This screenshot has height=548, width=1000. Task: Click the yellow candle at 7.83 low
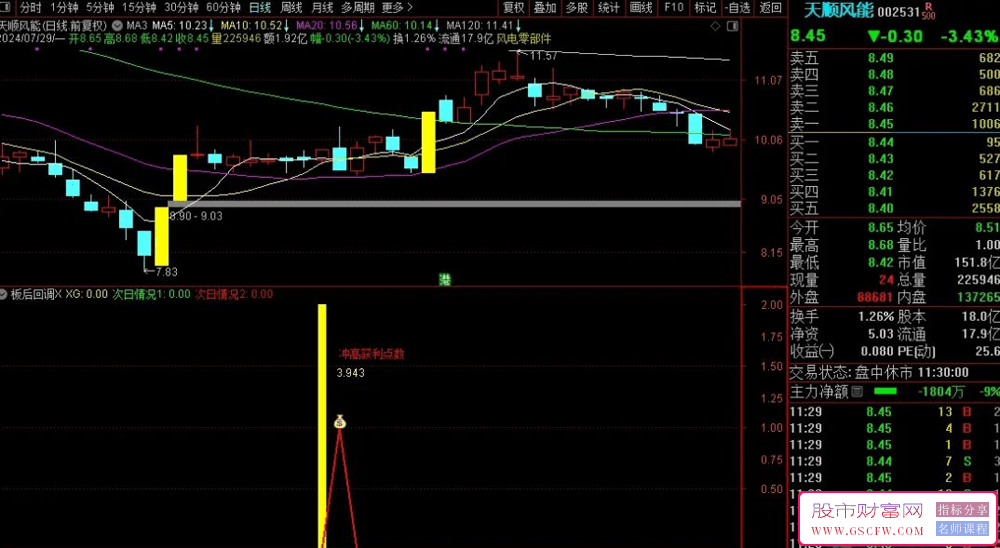point(162,237)
